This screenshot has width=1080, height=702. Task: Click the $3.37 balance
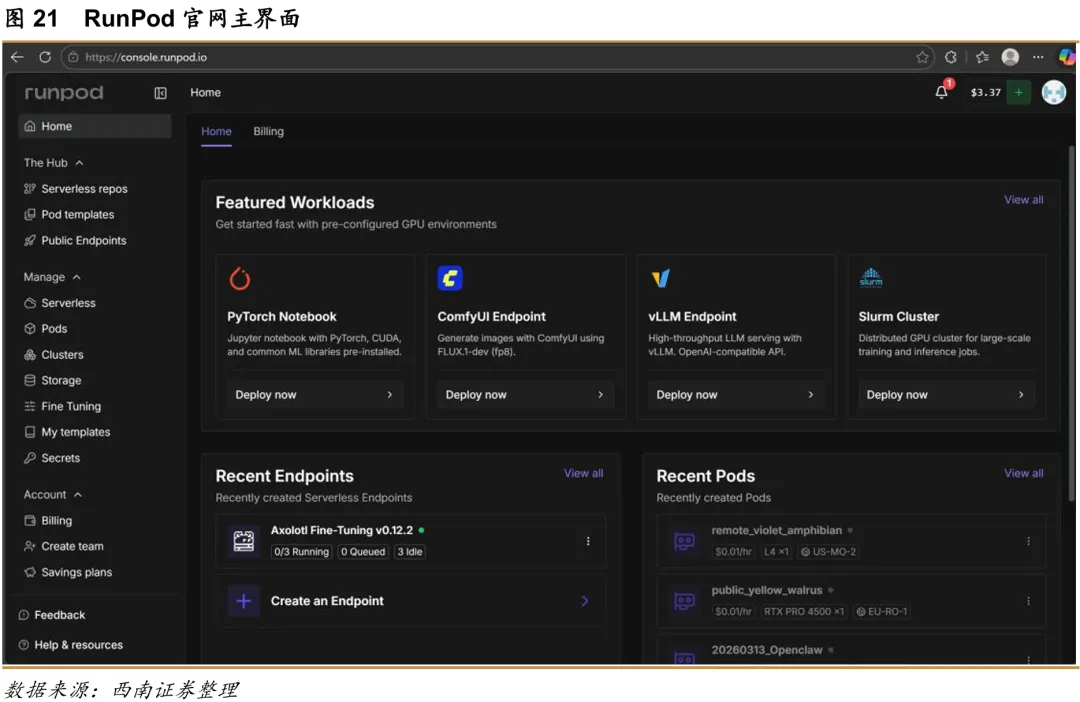click(x=986, y=92)
